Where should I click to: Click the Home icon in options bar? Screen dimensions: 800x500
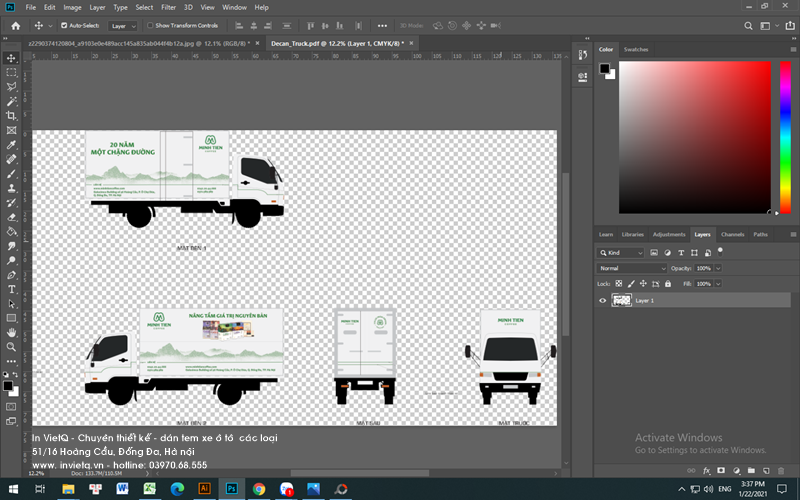(15, 25)
